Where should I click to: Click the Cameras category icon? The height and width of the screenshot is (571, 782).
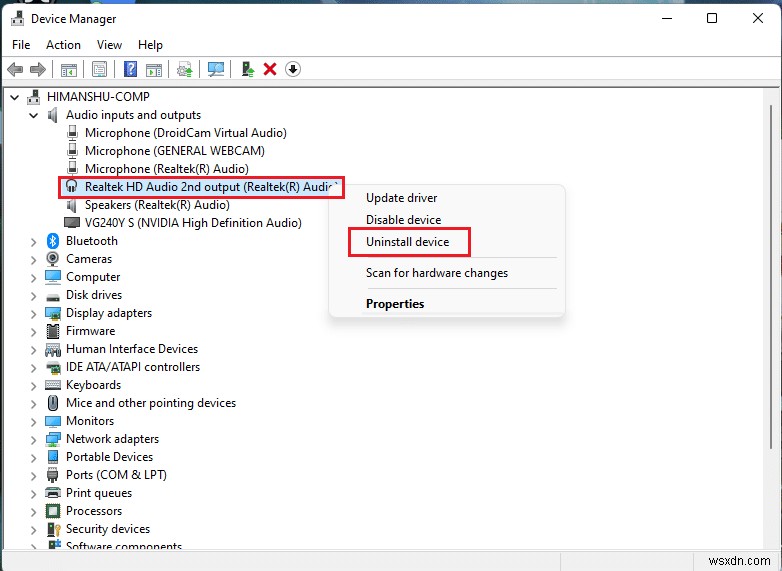pyautogui.click(x=52, y=259)
